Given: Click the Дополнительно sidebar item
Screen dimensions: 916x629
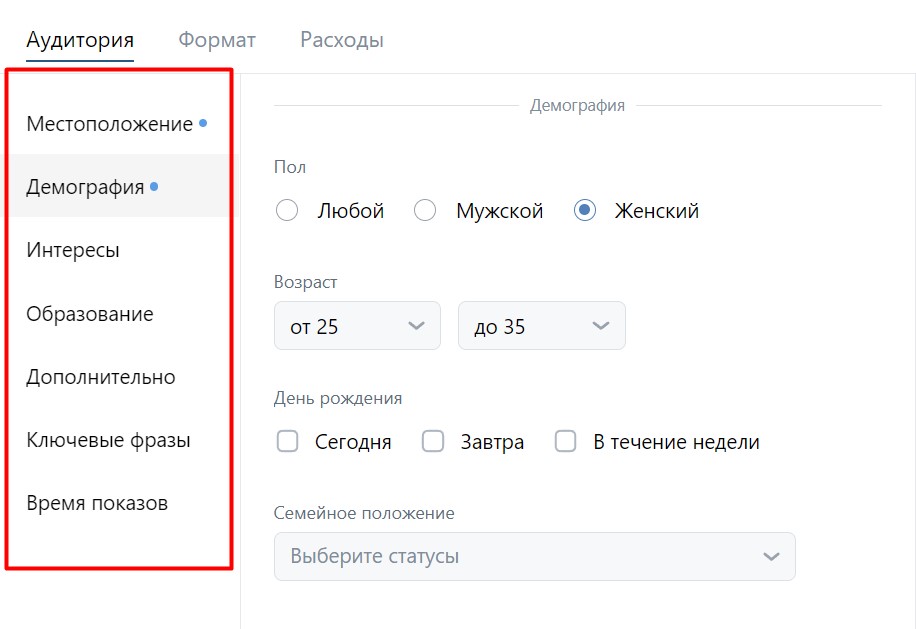Looking at the screenshot, I should [101, 377].
